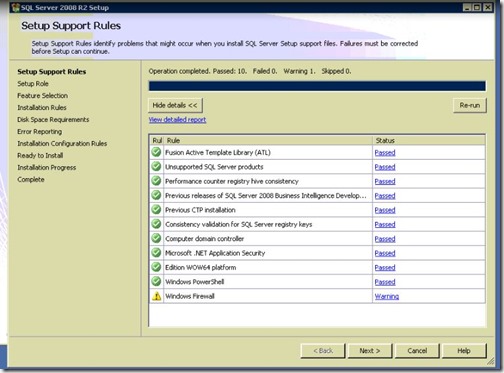
Task: Re-run the setup support rules
Action: [470, 105]
